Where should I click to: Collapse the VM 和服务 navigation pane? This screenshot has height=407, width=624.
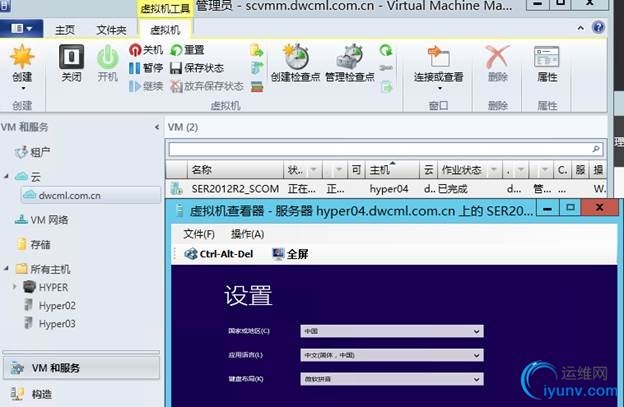click(157, 127)
